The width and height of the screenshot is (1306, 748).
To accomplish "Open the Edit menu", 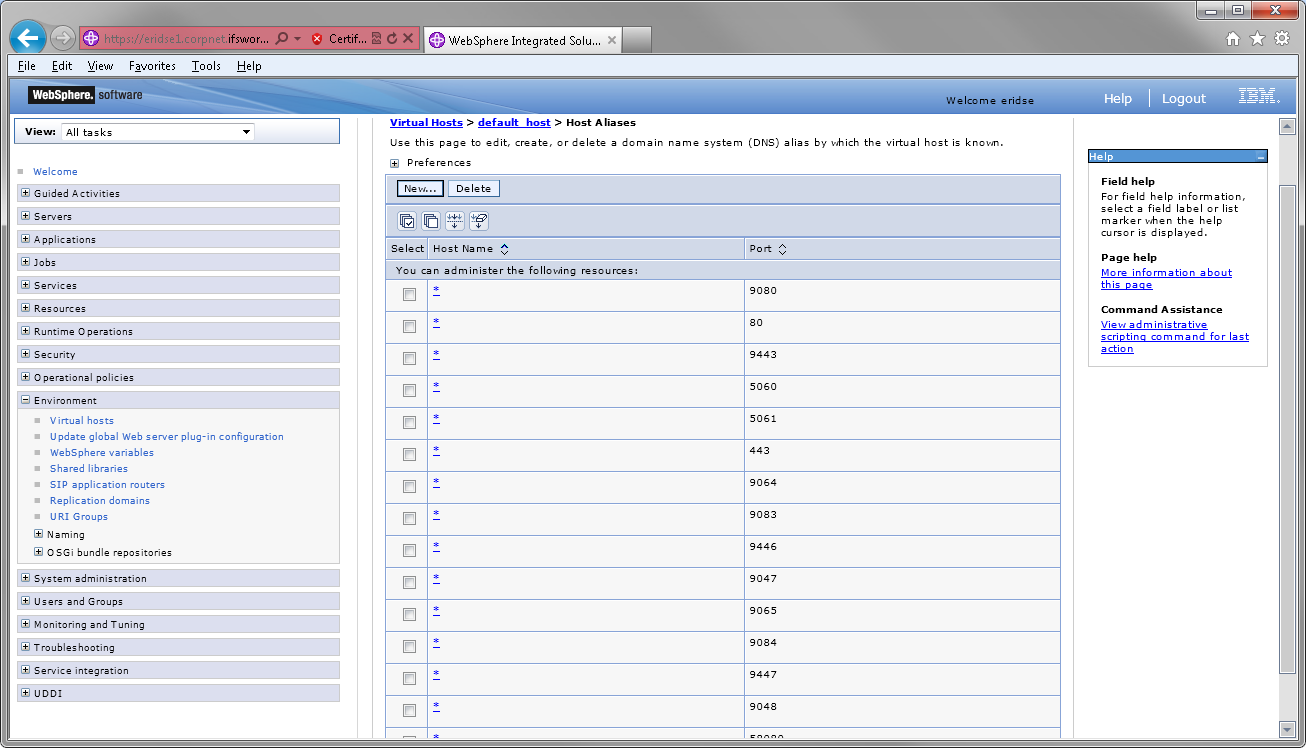I will (62, 66).
